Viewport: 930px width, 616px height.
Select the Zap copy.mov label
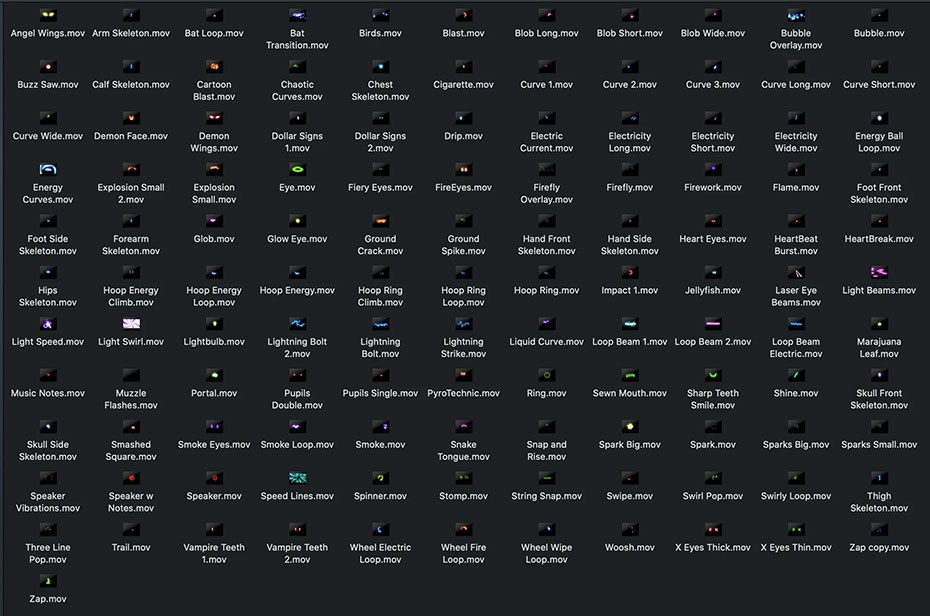[879, 547]
